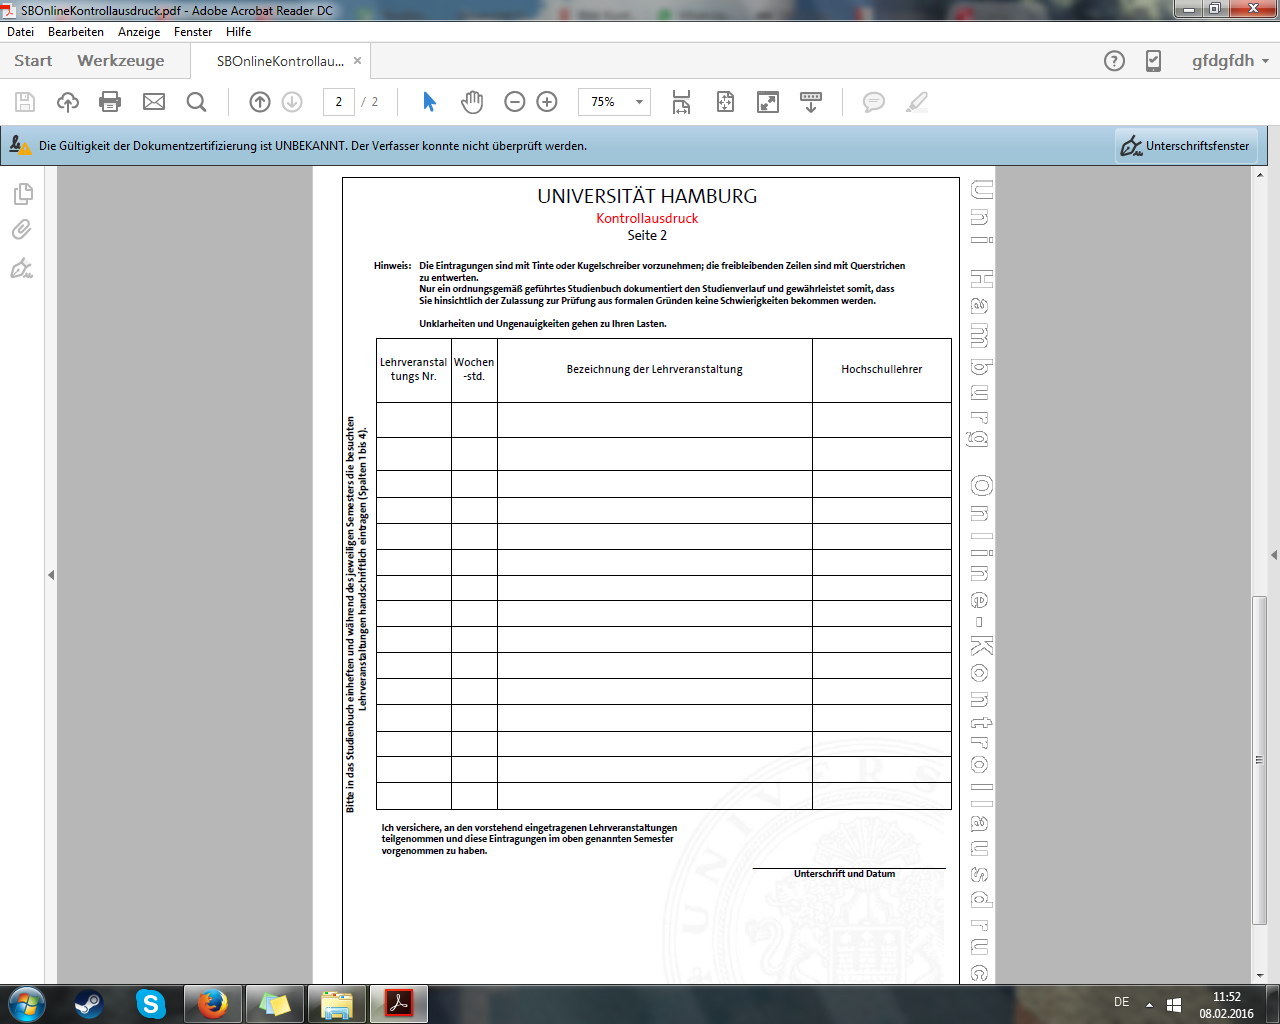1280x1024 pixels.
Task: Open the file explorer taskbar button
Action: tap(337, 1004)
